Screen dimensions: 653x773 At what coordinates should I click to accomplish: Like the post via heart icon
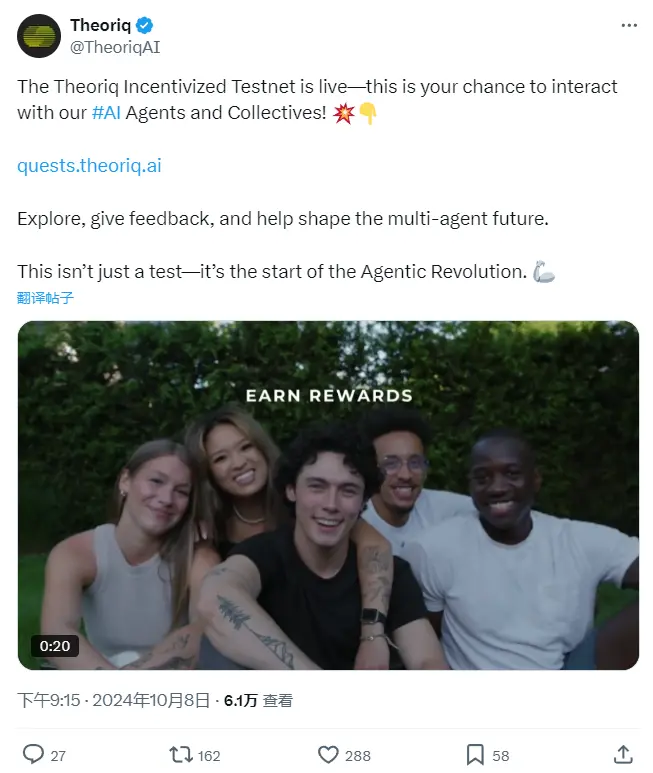328,755
